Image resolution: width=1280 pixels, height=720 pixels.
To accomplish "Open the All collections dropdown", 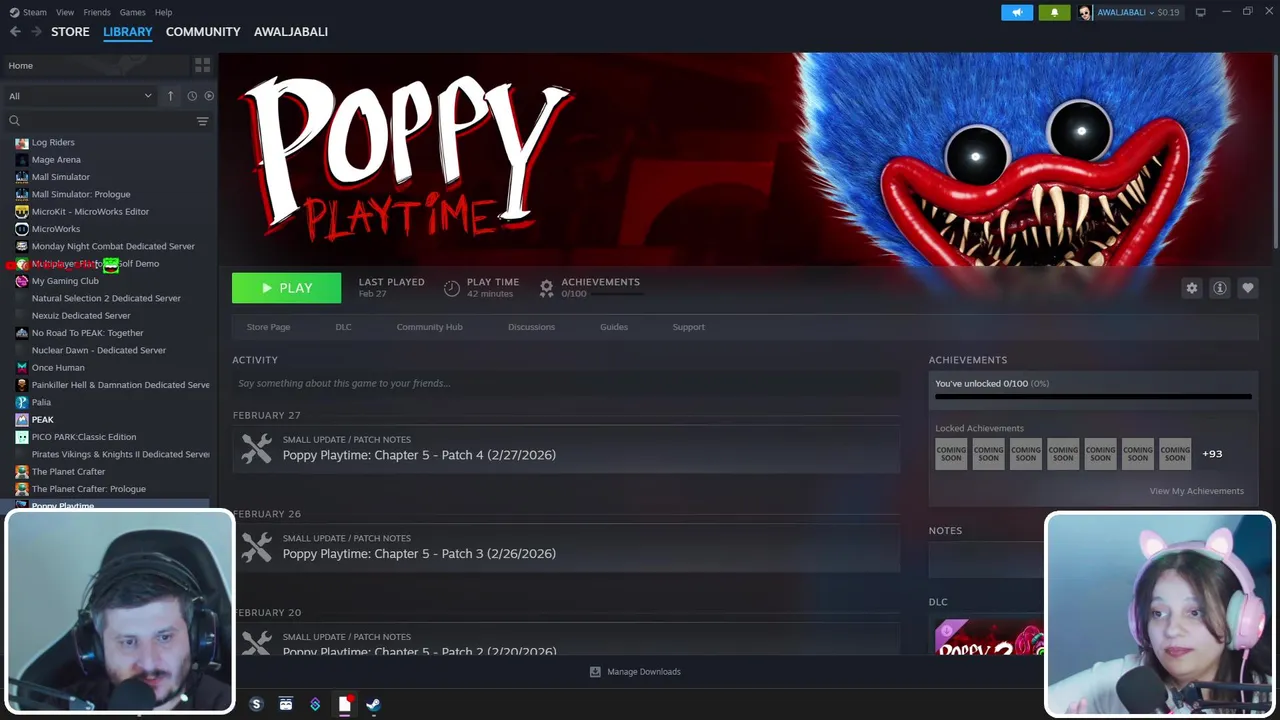I will click(x=80, y=96).
